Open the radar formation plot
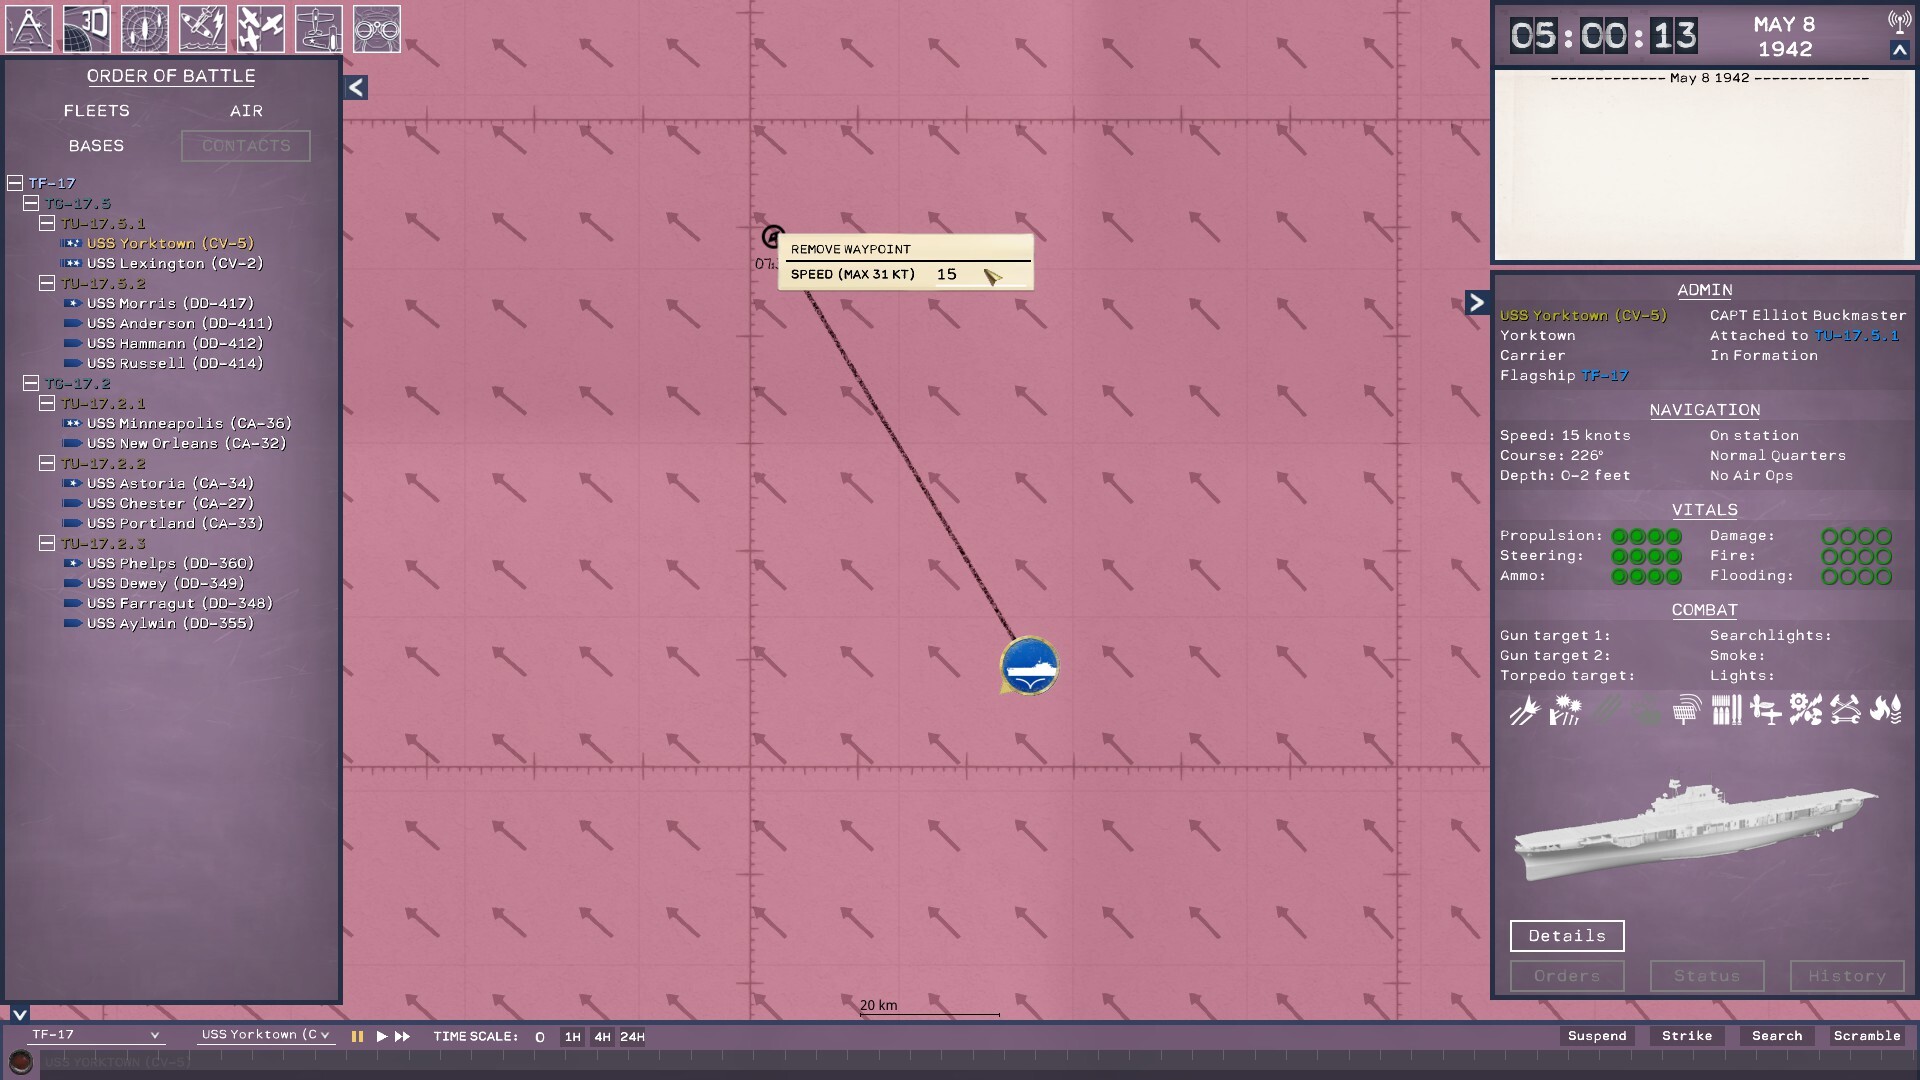The image size is (1920, 1080). [145, 29]
